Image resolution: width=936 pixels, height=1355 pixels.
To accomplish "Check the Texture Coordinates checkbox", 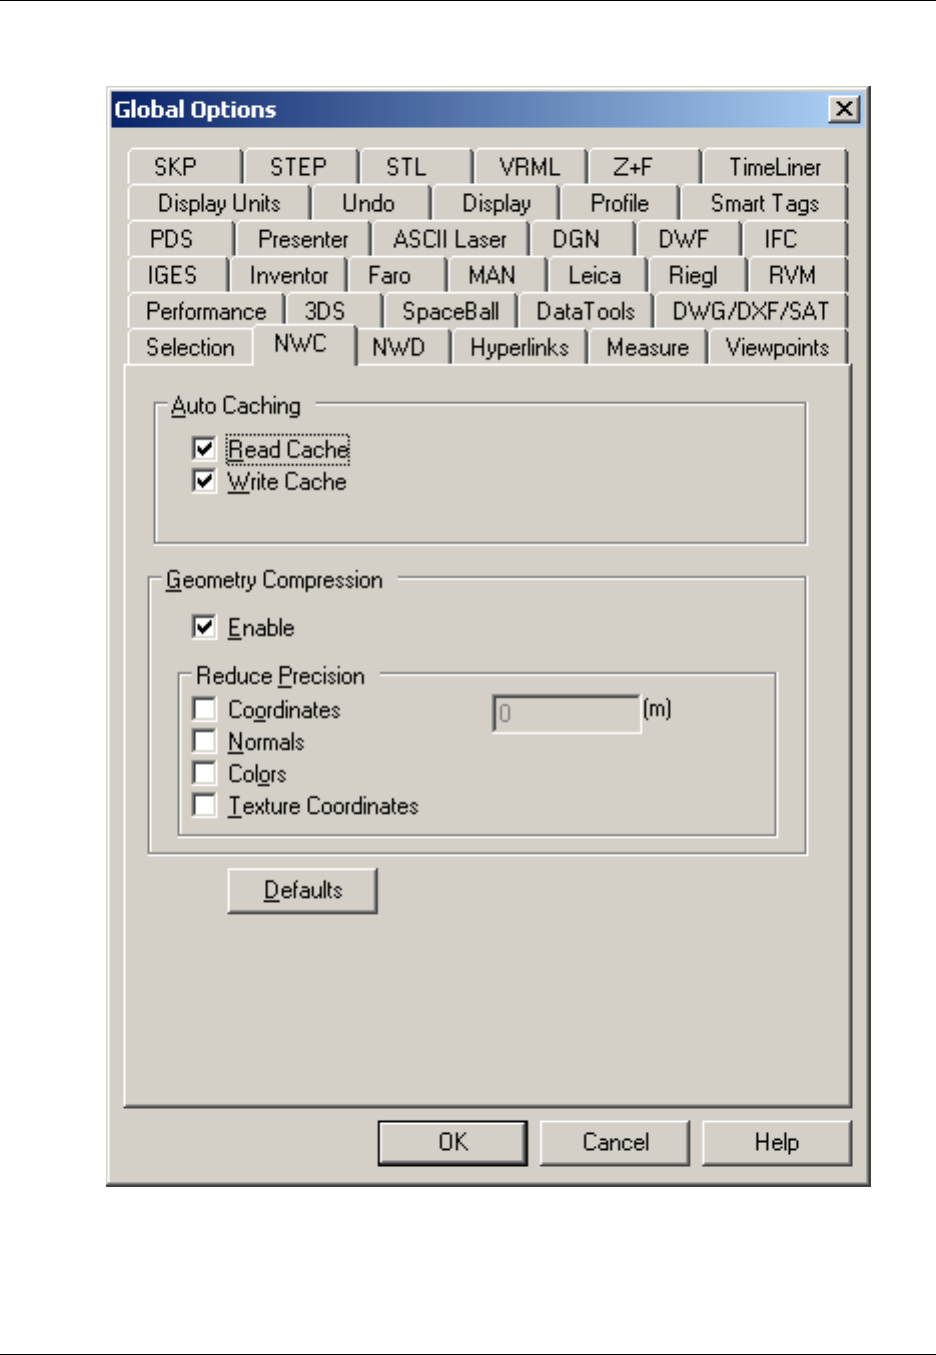I will [204, 805].
